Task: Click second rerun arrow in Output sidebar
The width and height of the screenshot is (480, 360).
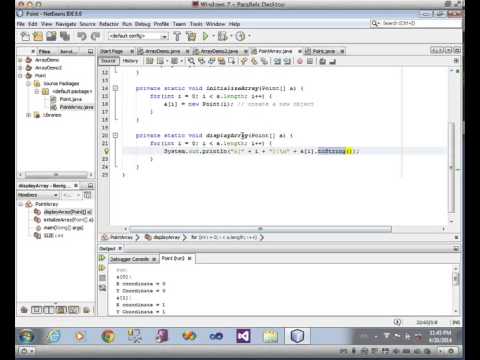Action: (102, 268)
